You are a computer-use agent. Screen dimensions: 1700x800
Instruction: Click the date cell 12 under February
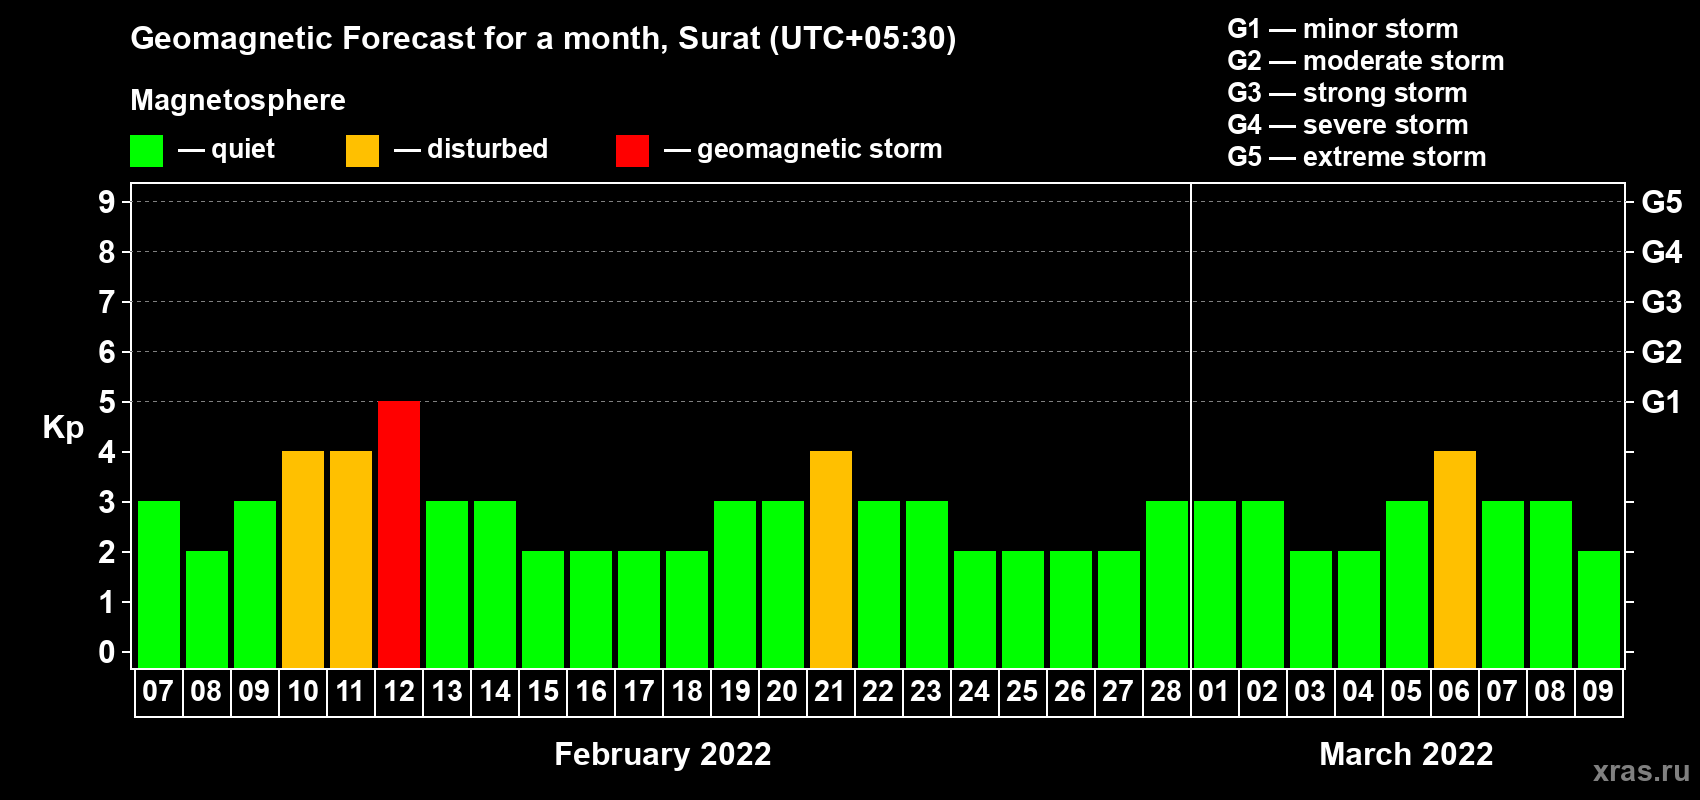(399, 692)
